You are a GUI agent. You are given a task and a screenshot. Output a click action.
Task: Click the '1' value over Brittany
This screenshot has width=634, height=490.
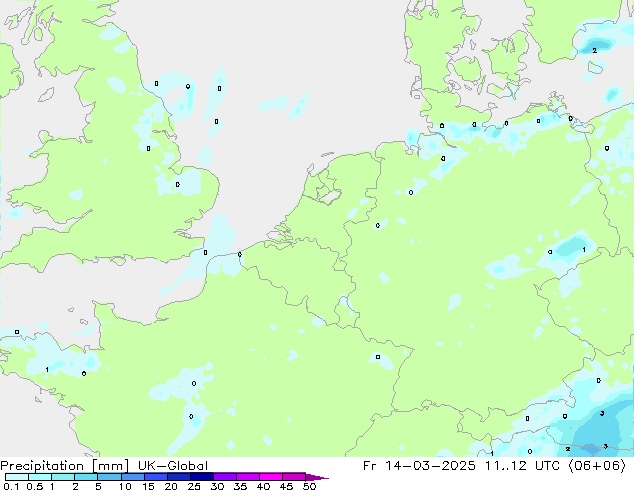[x=47, y=370]
